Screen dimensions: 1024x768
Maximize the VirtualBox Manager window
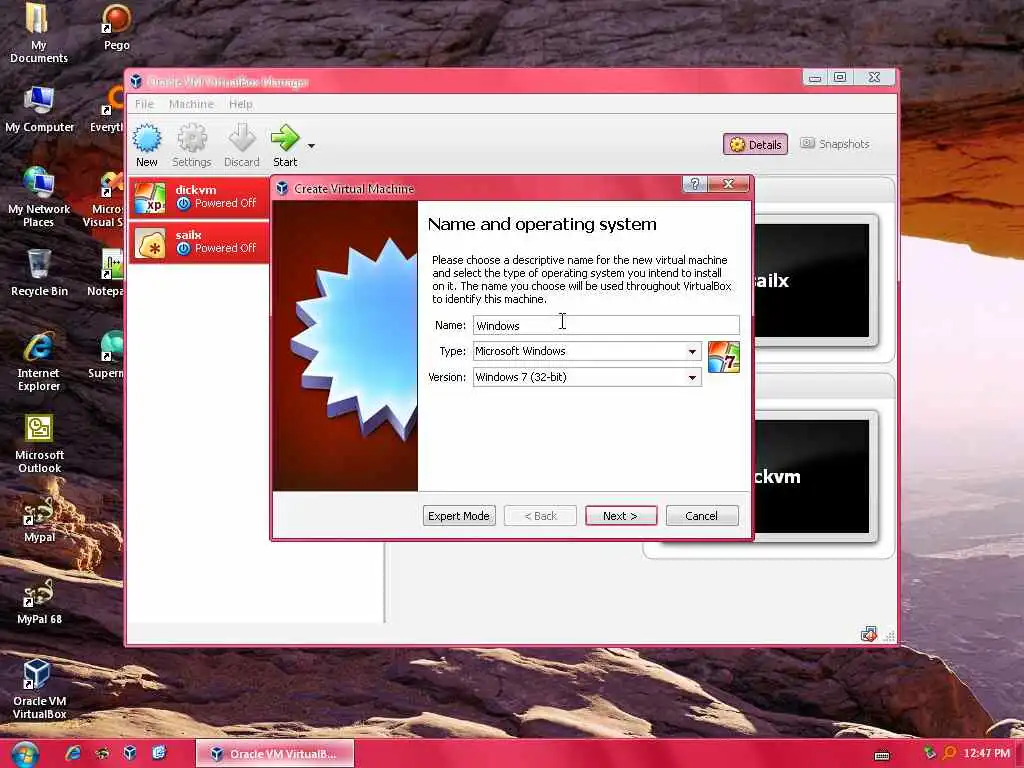click(x=840, y=77)
